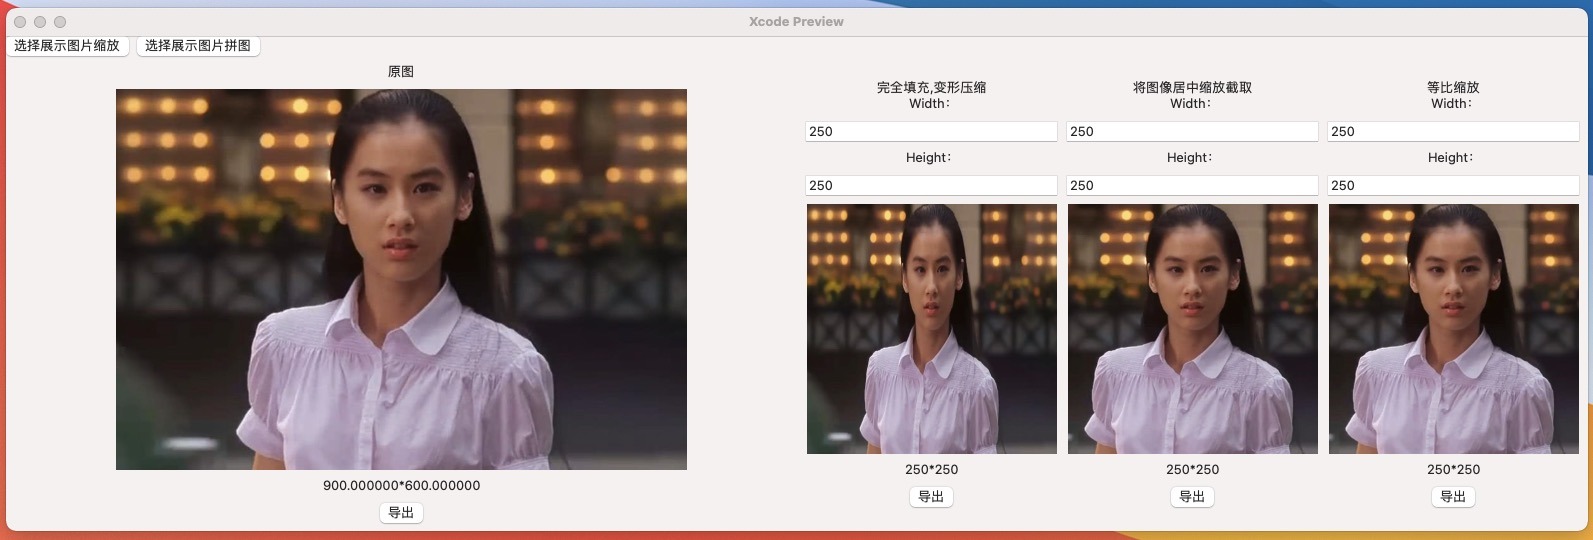The image size is (1593, 540).
Task: Close the Xcode Preview window
Action: click(x=20, y=21)
